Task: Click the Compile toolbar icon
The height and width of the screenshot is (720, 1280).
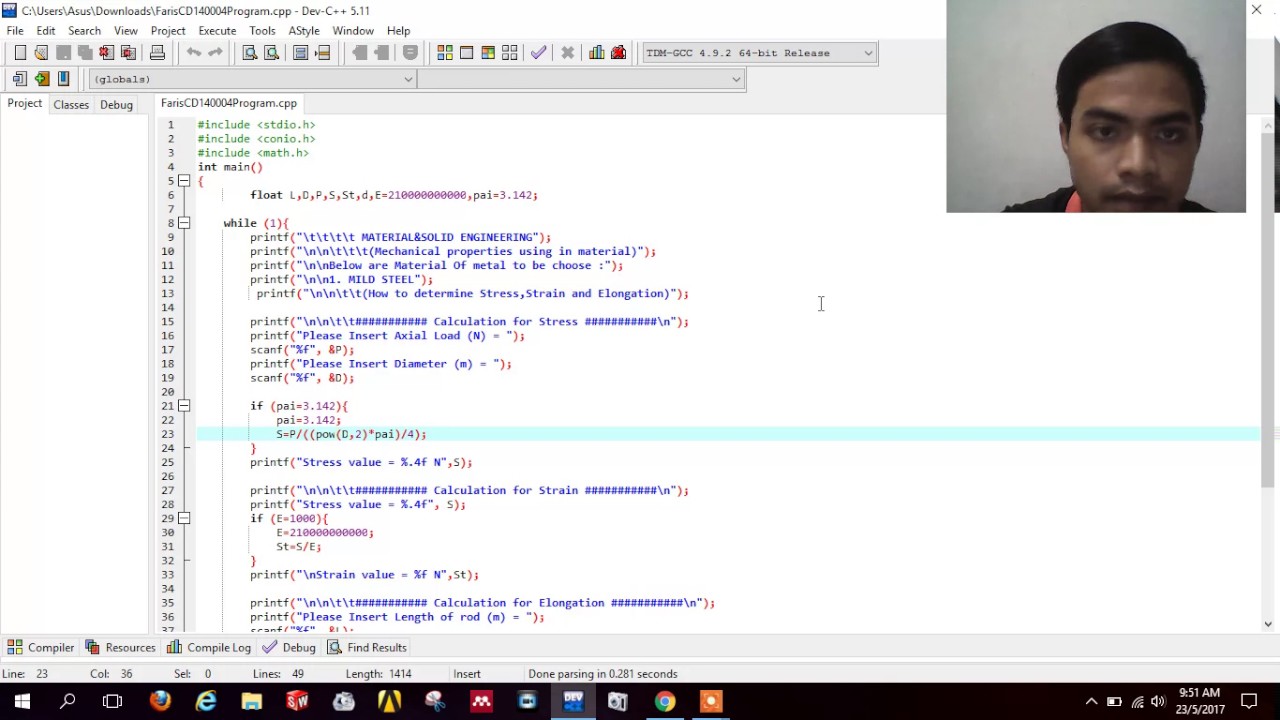Action: point(445,53)
